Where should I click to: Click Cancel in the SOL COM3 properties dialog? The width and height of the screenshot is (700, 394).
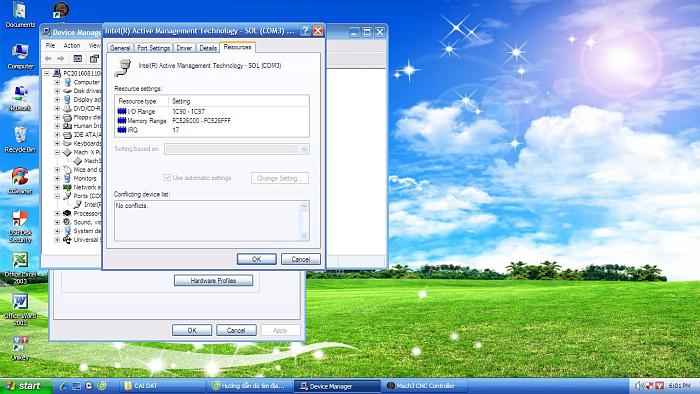pos(300,259)
